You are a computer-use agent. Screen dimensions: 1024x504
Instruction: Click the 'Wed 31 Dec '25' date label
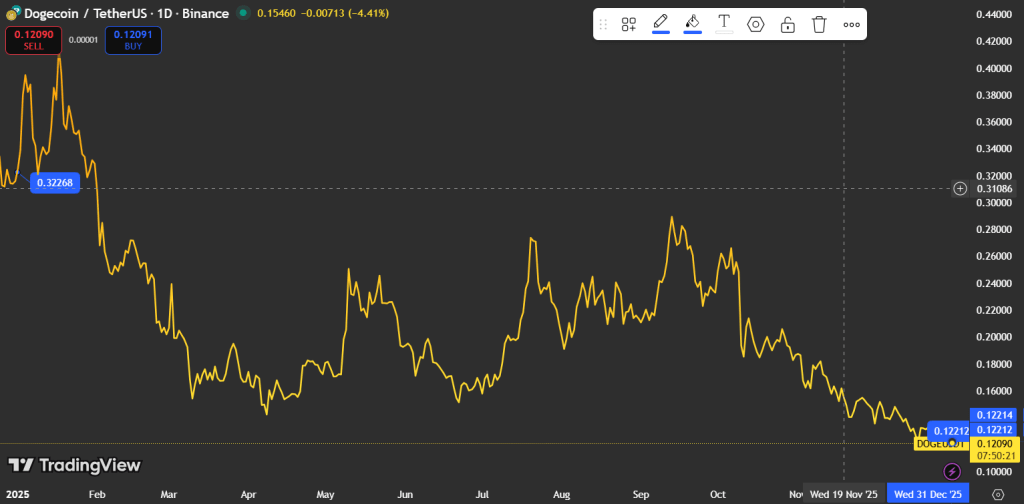[927, 494]
